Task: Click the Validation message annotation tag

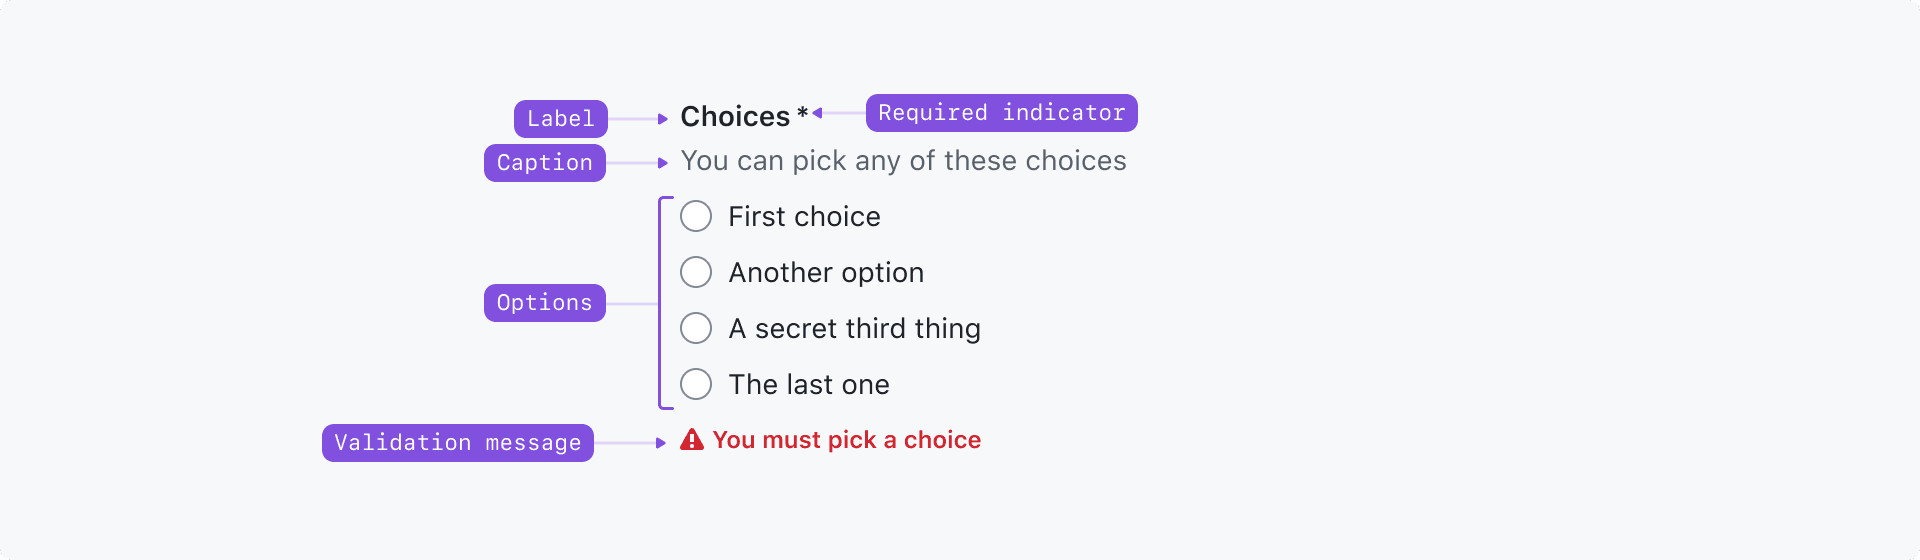Action: 458,443
